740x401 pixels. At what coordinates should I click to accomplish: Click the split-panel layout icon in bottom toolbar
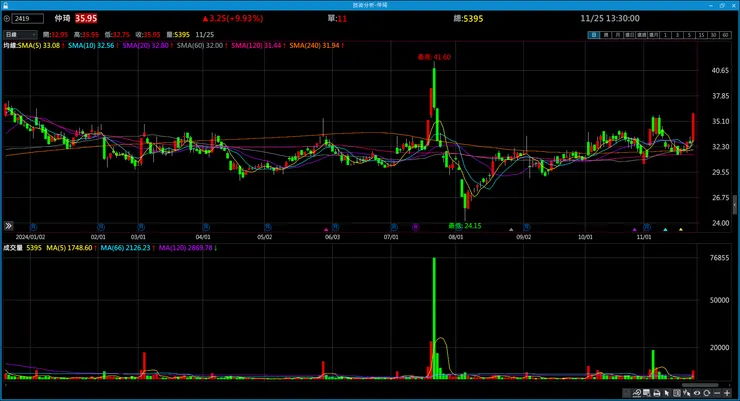677,393
